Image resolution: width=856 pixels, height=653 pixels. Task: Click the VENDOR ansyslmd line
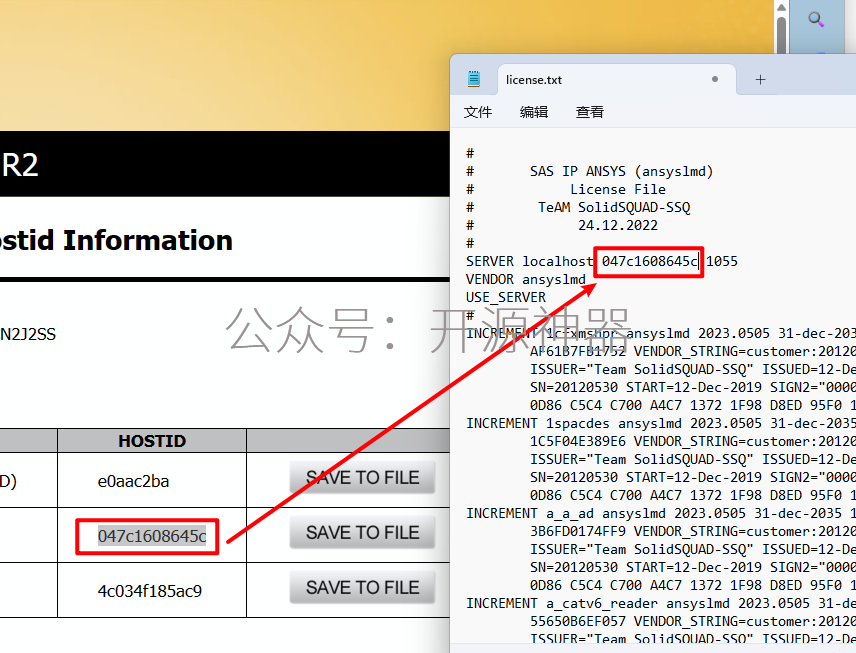pyautogui.click(x=526, y=280)
